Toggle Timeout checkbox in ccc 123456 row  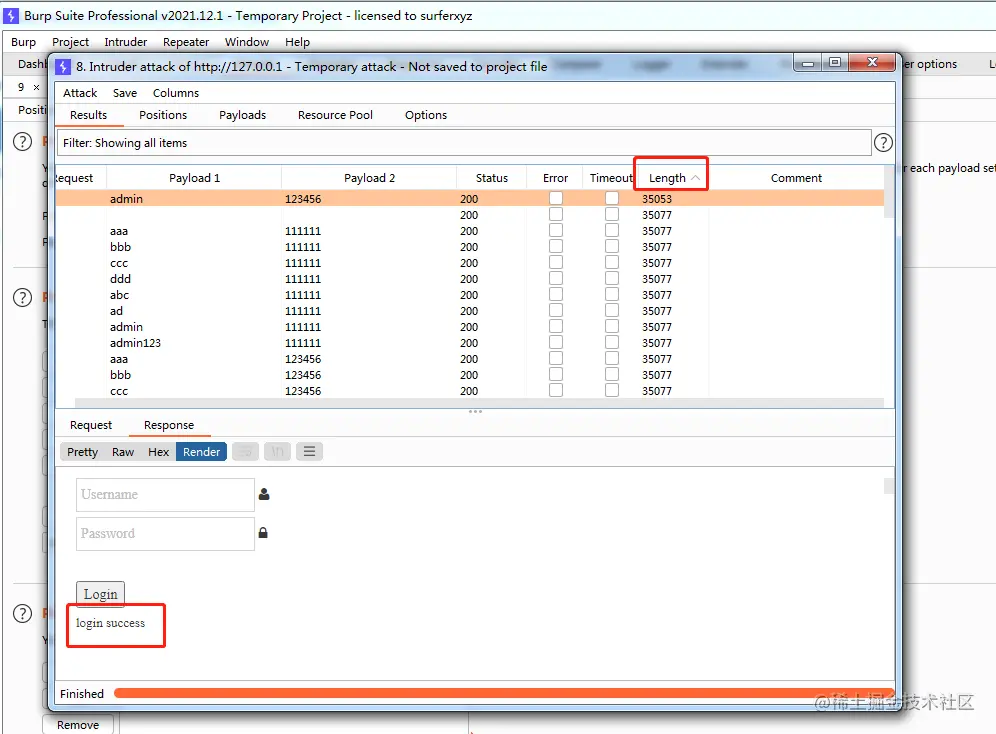(x=612, y=390)
